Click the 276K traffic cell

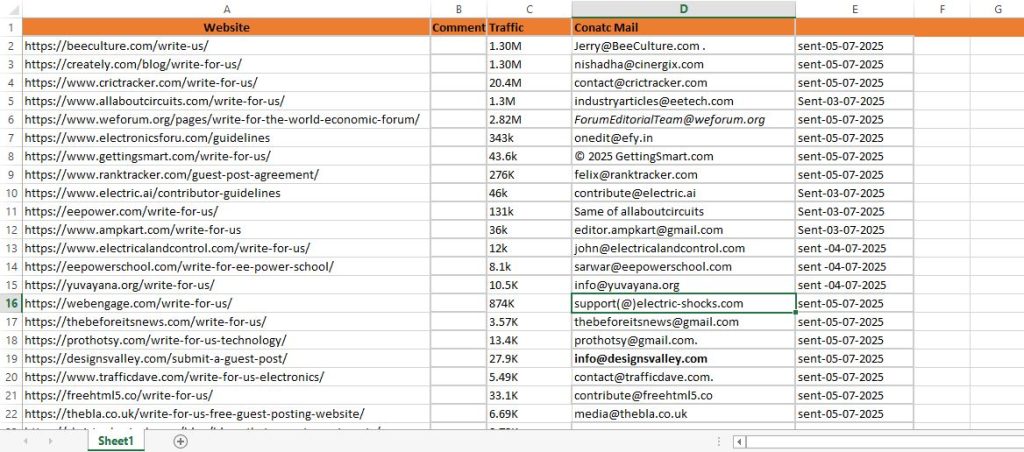pyautogui.click(x=529, y=174)
